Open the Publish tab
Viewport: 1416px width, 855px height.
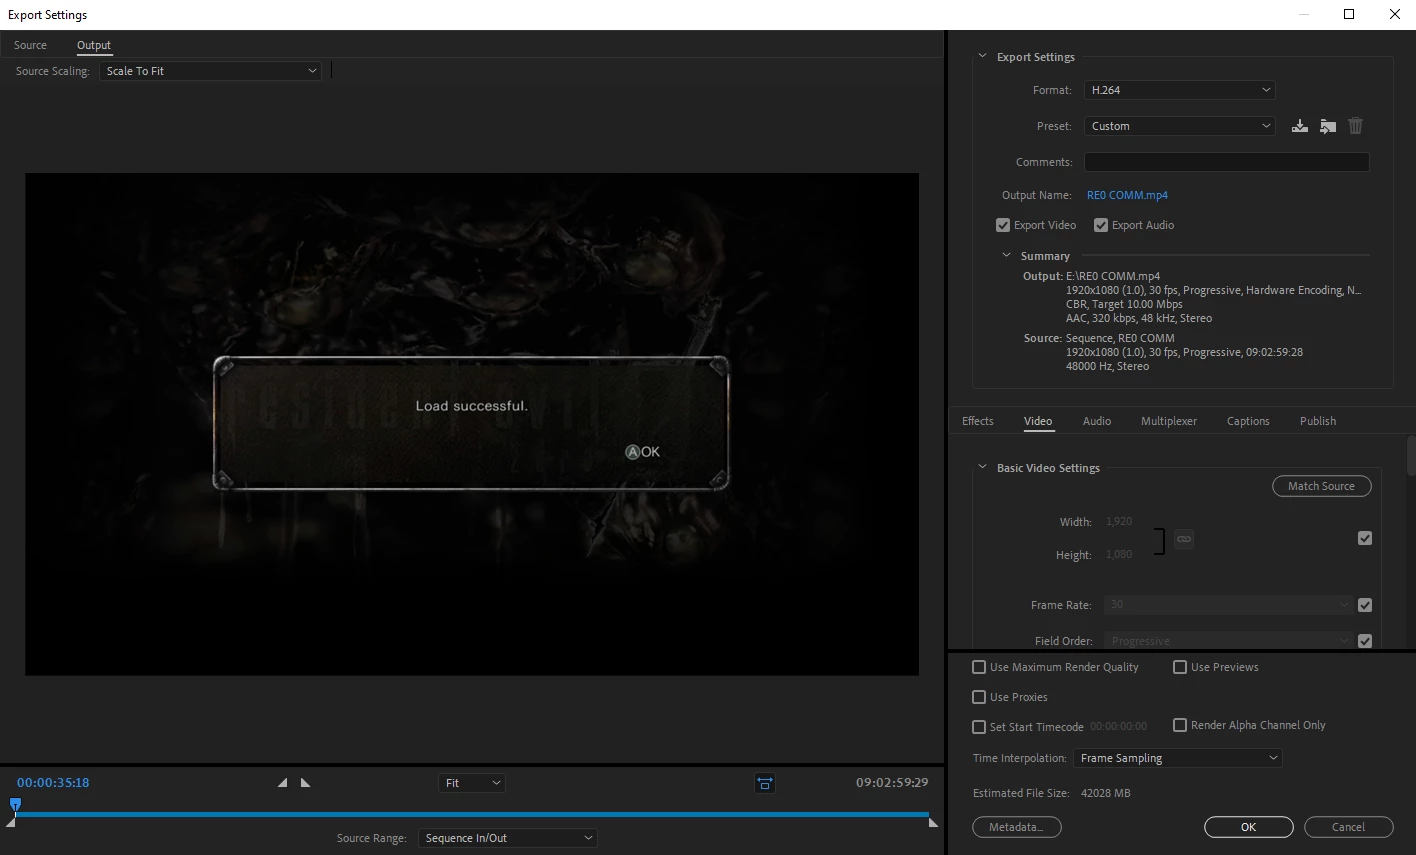tap(1318, 421)
